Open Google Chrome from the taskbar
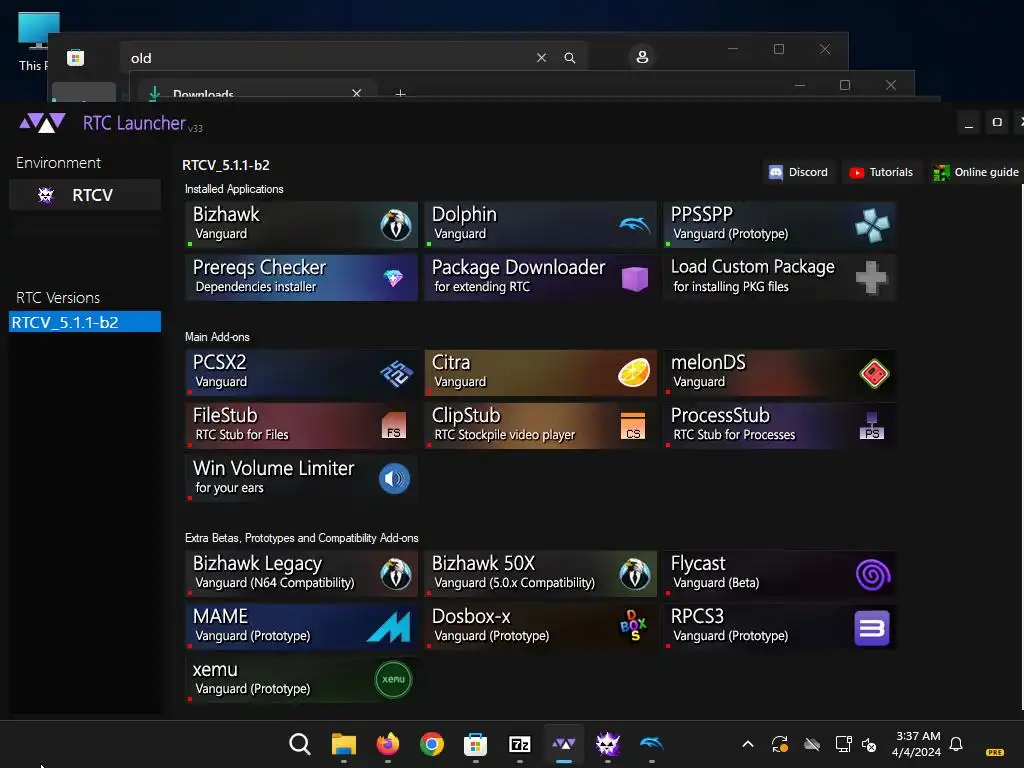This screenshot has height=768, width=1024. point(432,744)
